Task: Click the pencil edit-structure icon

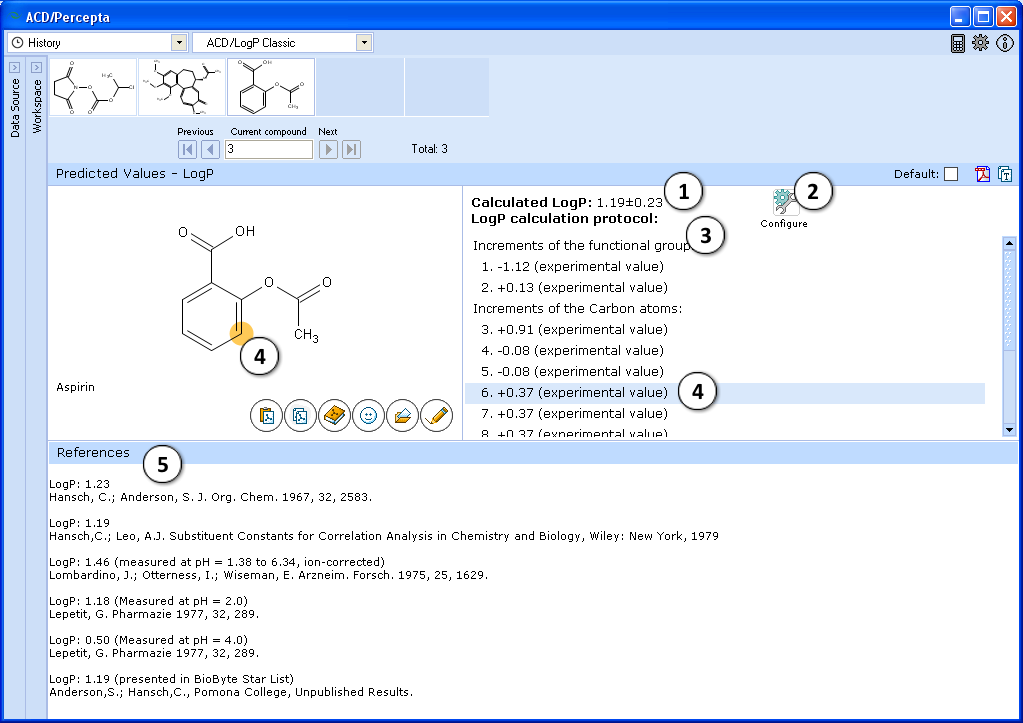Action: tap(436, 415)
